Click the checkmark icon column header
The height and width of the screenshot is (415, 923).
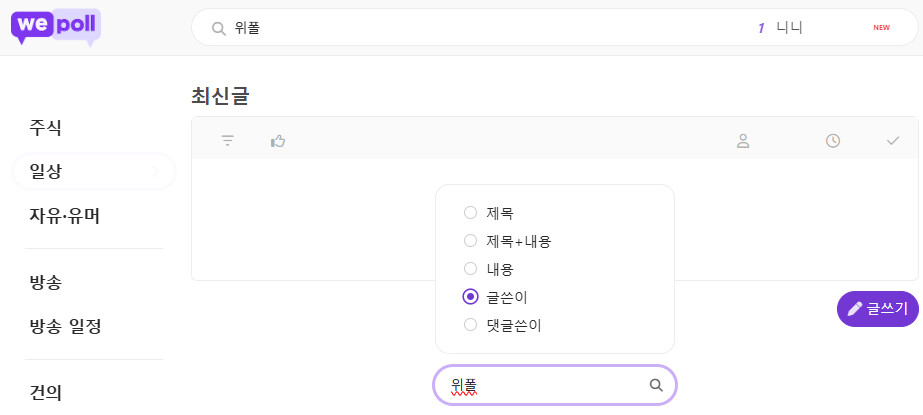(x=893, y=141)
